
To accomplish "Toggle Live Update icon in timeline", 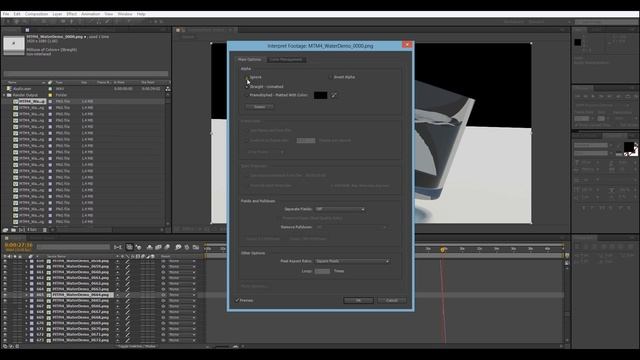I will [x=129, y=247].
